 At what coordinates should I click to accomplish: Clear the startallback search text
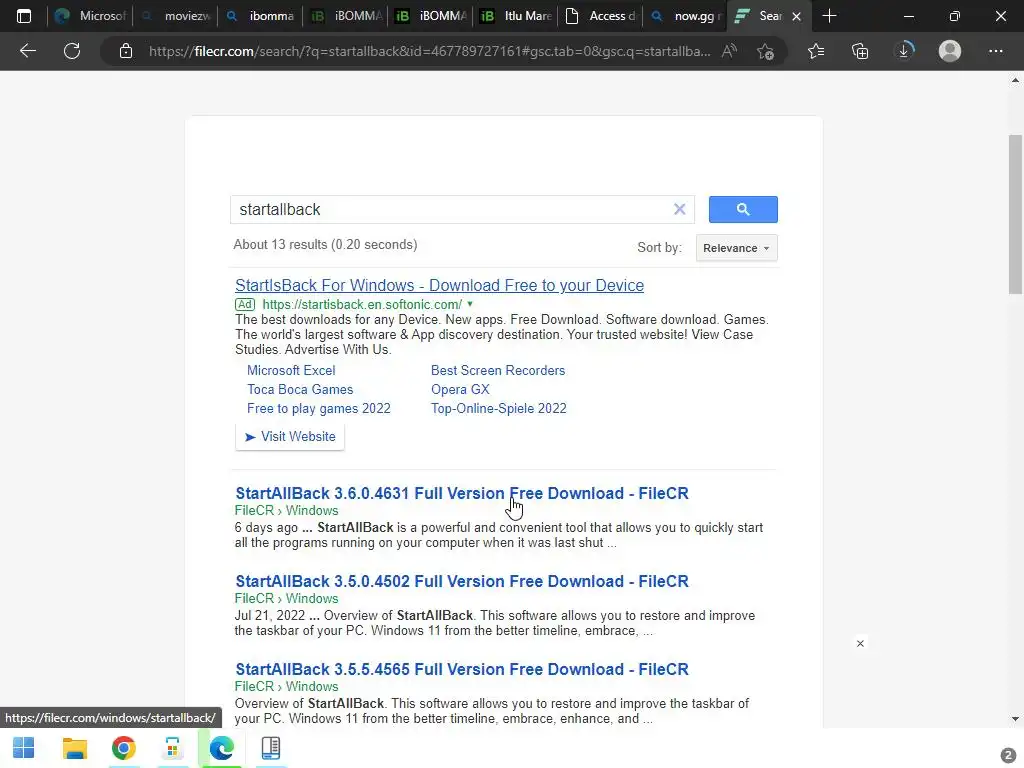tap(679, 209)
